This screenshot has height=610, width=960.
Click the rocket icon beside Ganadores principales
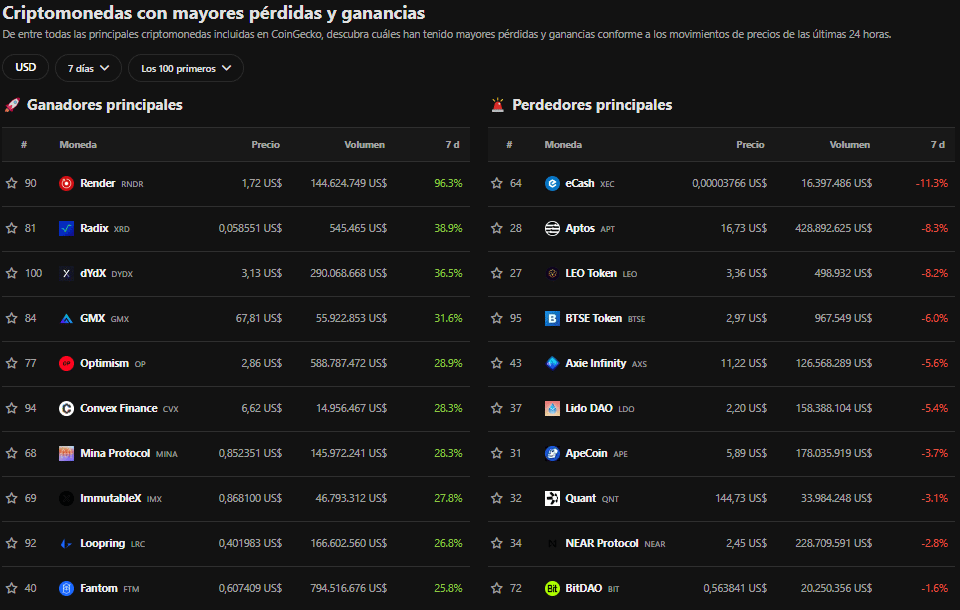12,105
